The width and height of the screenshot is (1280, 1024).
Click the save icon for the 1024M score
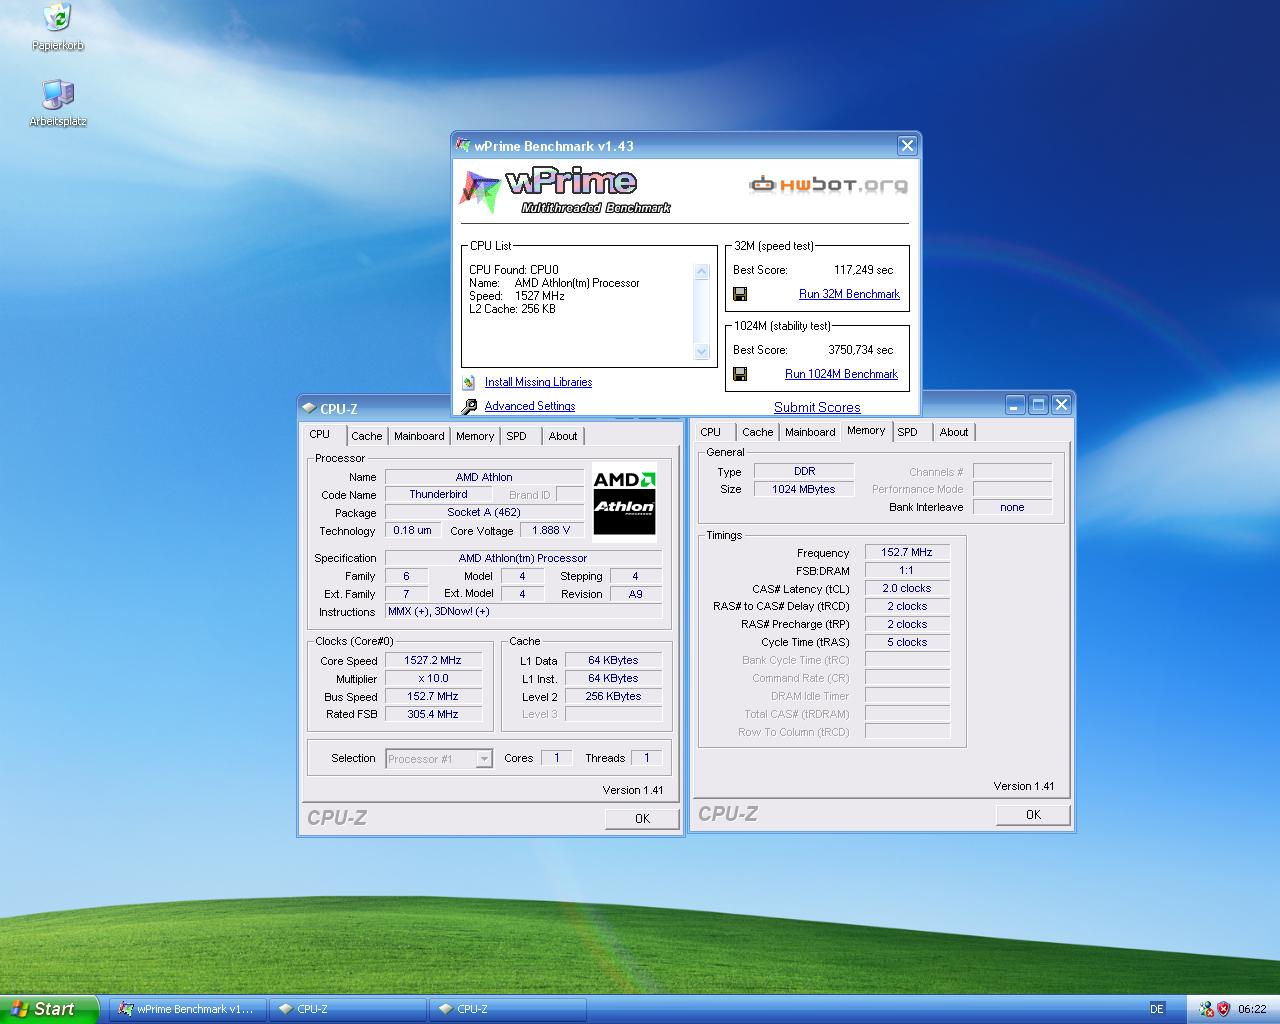tap(740, 374)
